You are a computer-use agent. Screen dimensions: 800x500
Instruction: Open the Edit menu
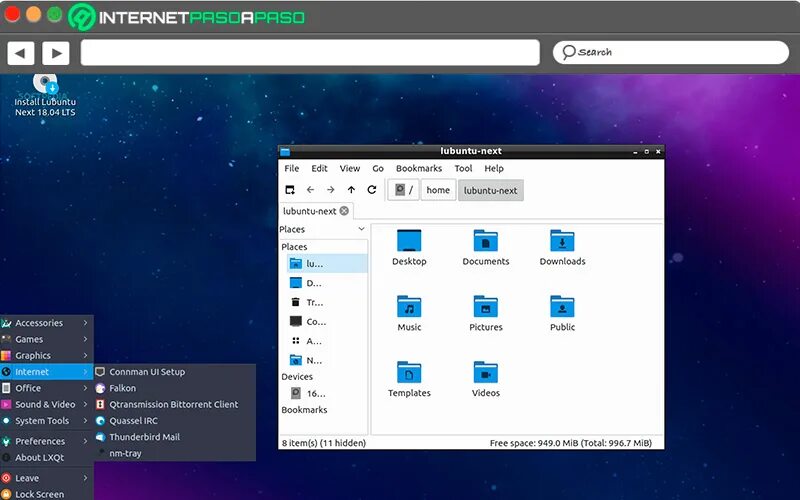[319, 168]
